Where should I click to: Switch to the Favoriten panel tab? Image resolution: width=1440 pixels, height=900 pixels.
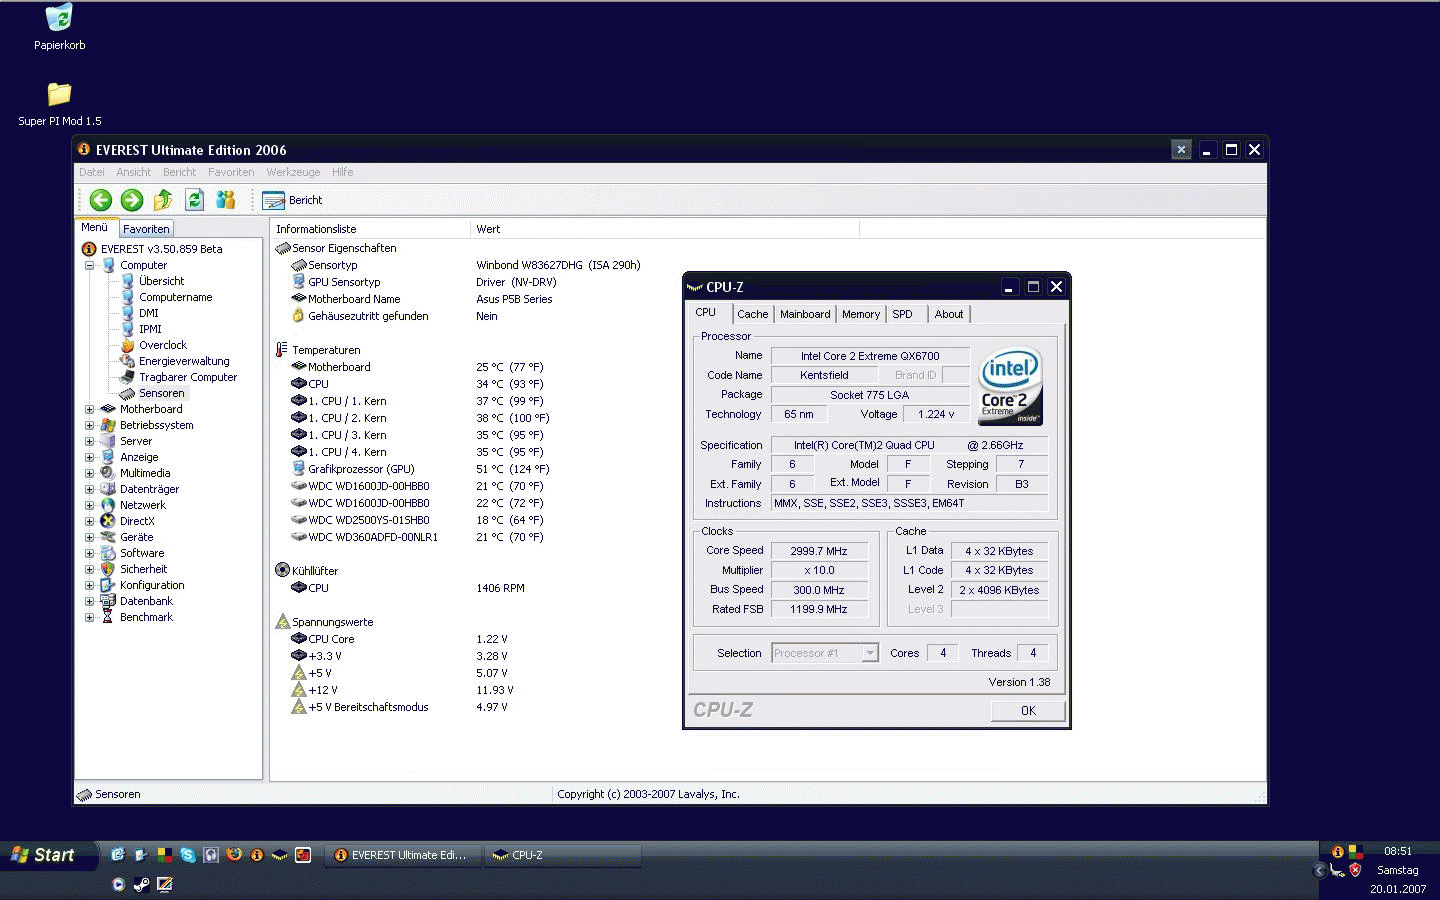pos(146,229)
